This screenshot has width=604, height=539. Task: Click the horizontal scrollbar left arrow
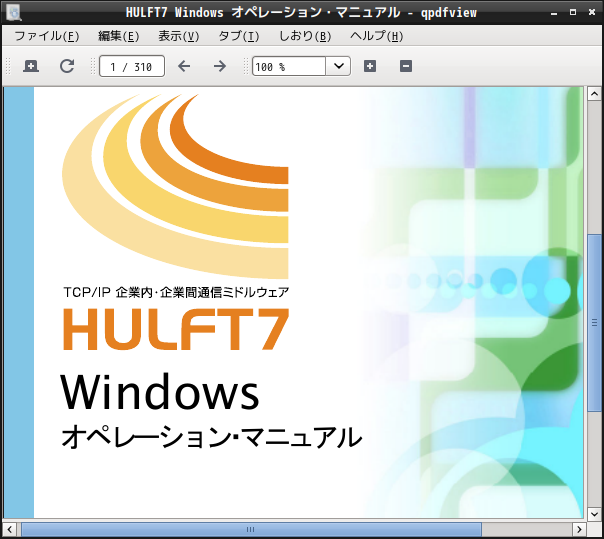click(10, 529)
